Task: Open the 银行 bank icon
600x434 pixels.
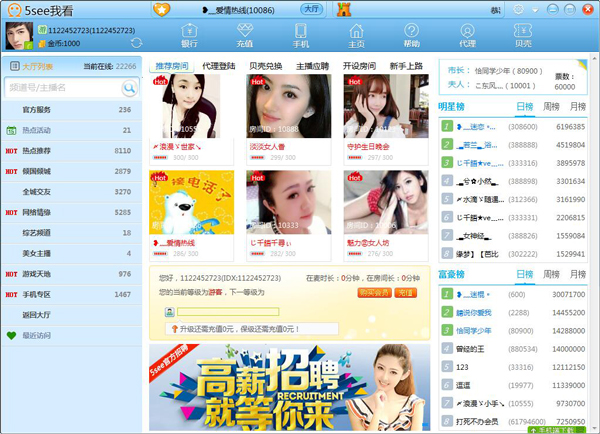Action: [x=189, y=36]
